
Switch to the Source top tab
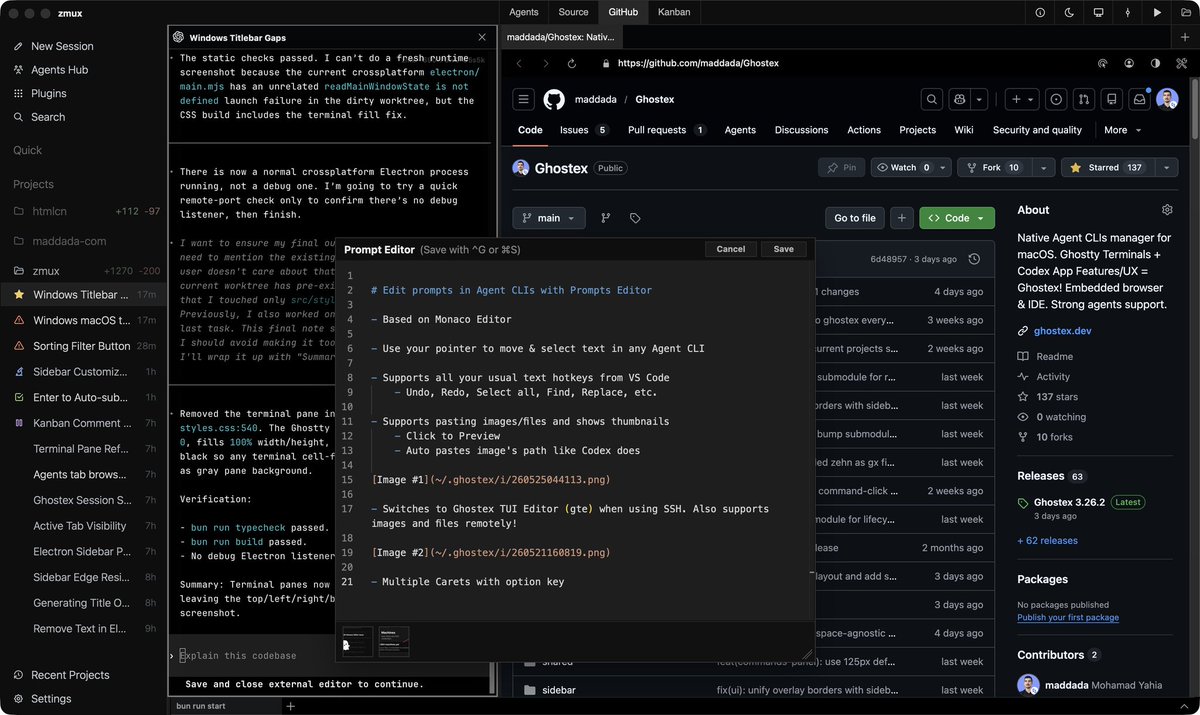tap(573, 12)
